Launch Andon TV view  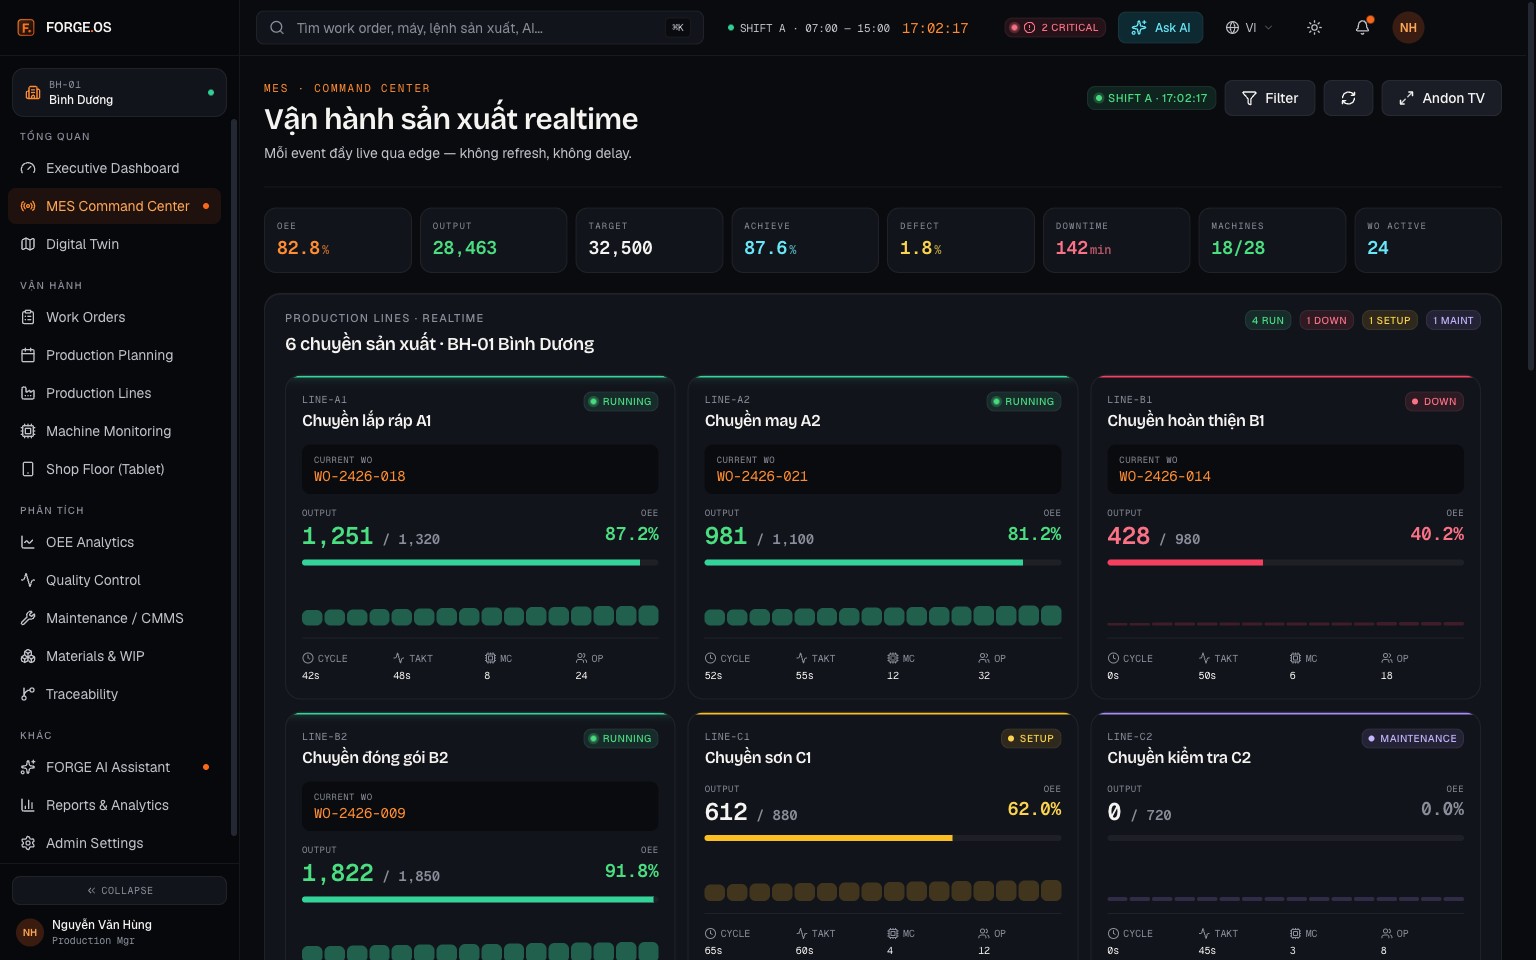coord(1441,98)
